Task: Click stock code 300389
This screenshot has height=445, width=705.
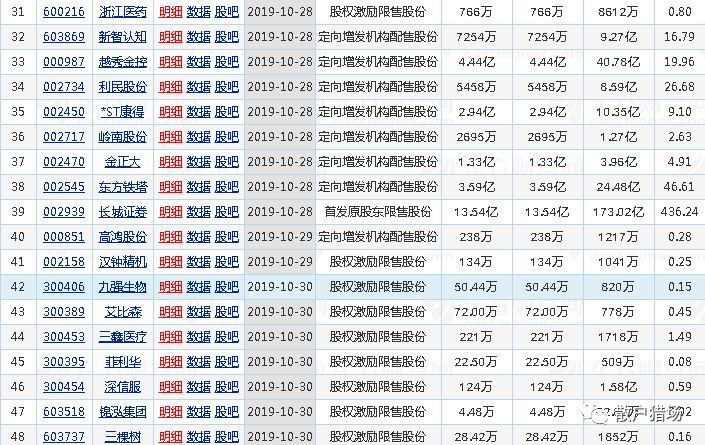Action: 64,312
